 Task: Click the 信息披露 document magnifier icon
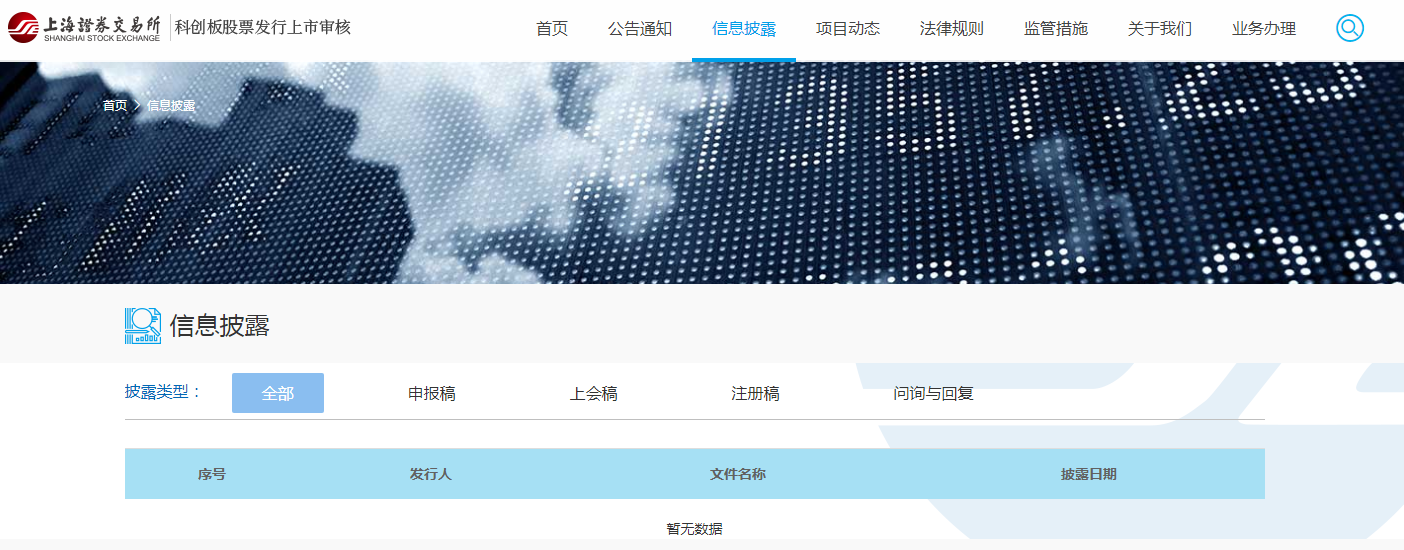point(143,325)
